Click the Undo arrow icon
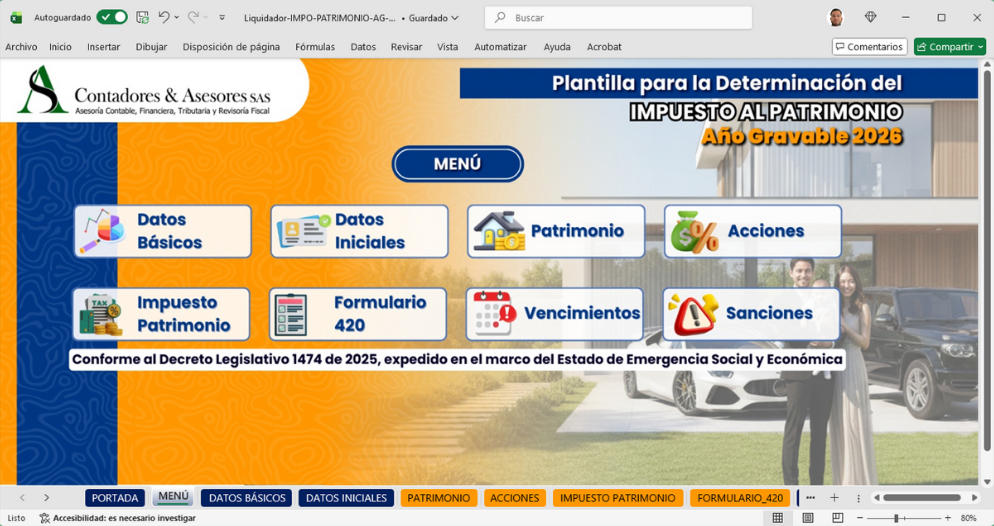This screenshot has width=994, height=526. click(164, 18)
